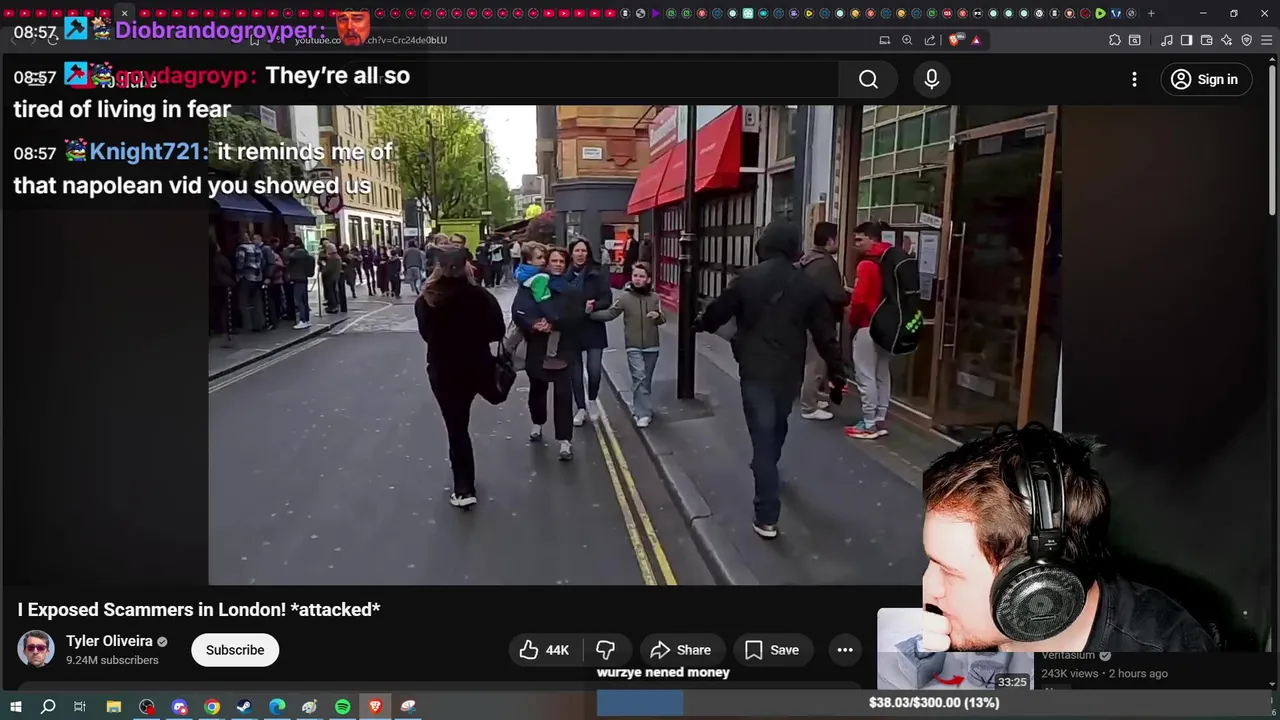1280x720 pixels.
Task: Open the media control music-note icon
Action: (x=1167, y=40)
